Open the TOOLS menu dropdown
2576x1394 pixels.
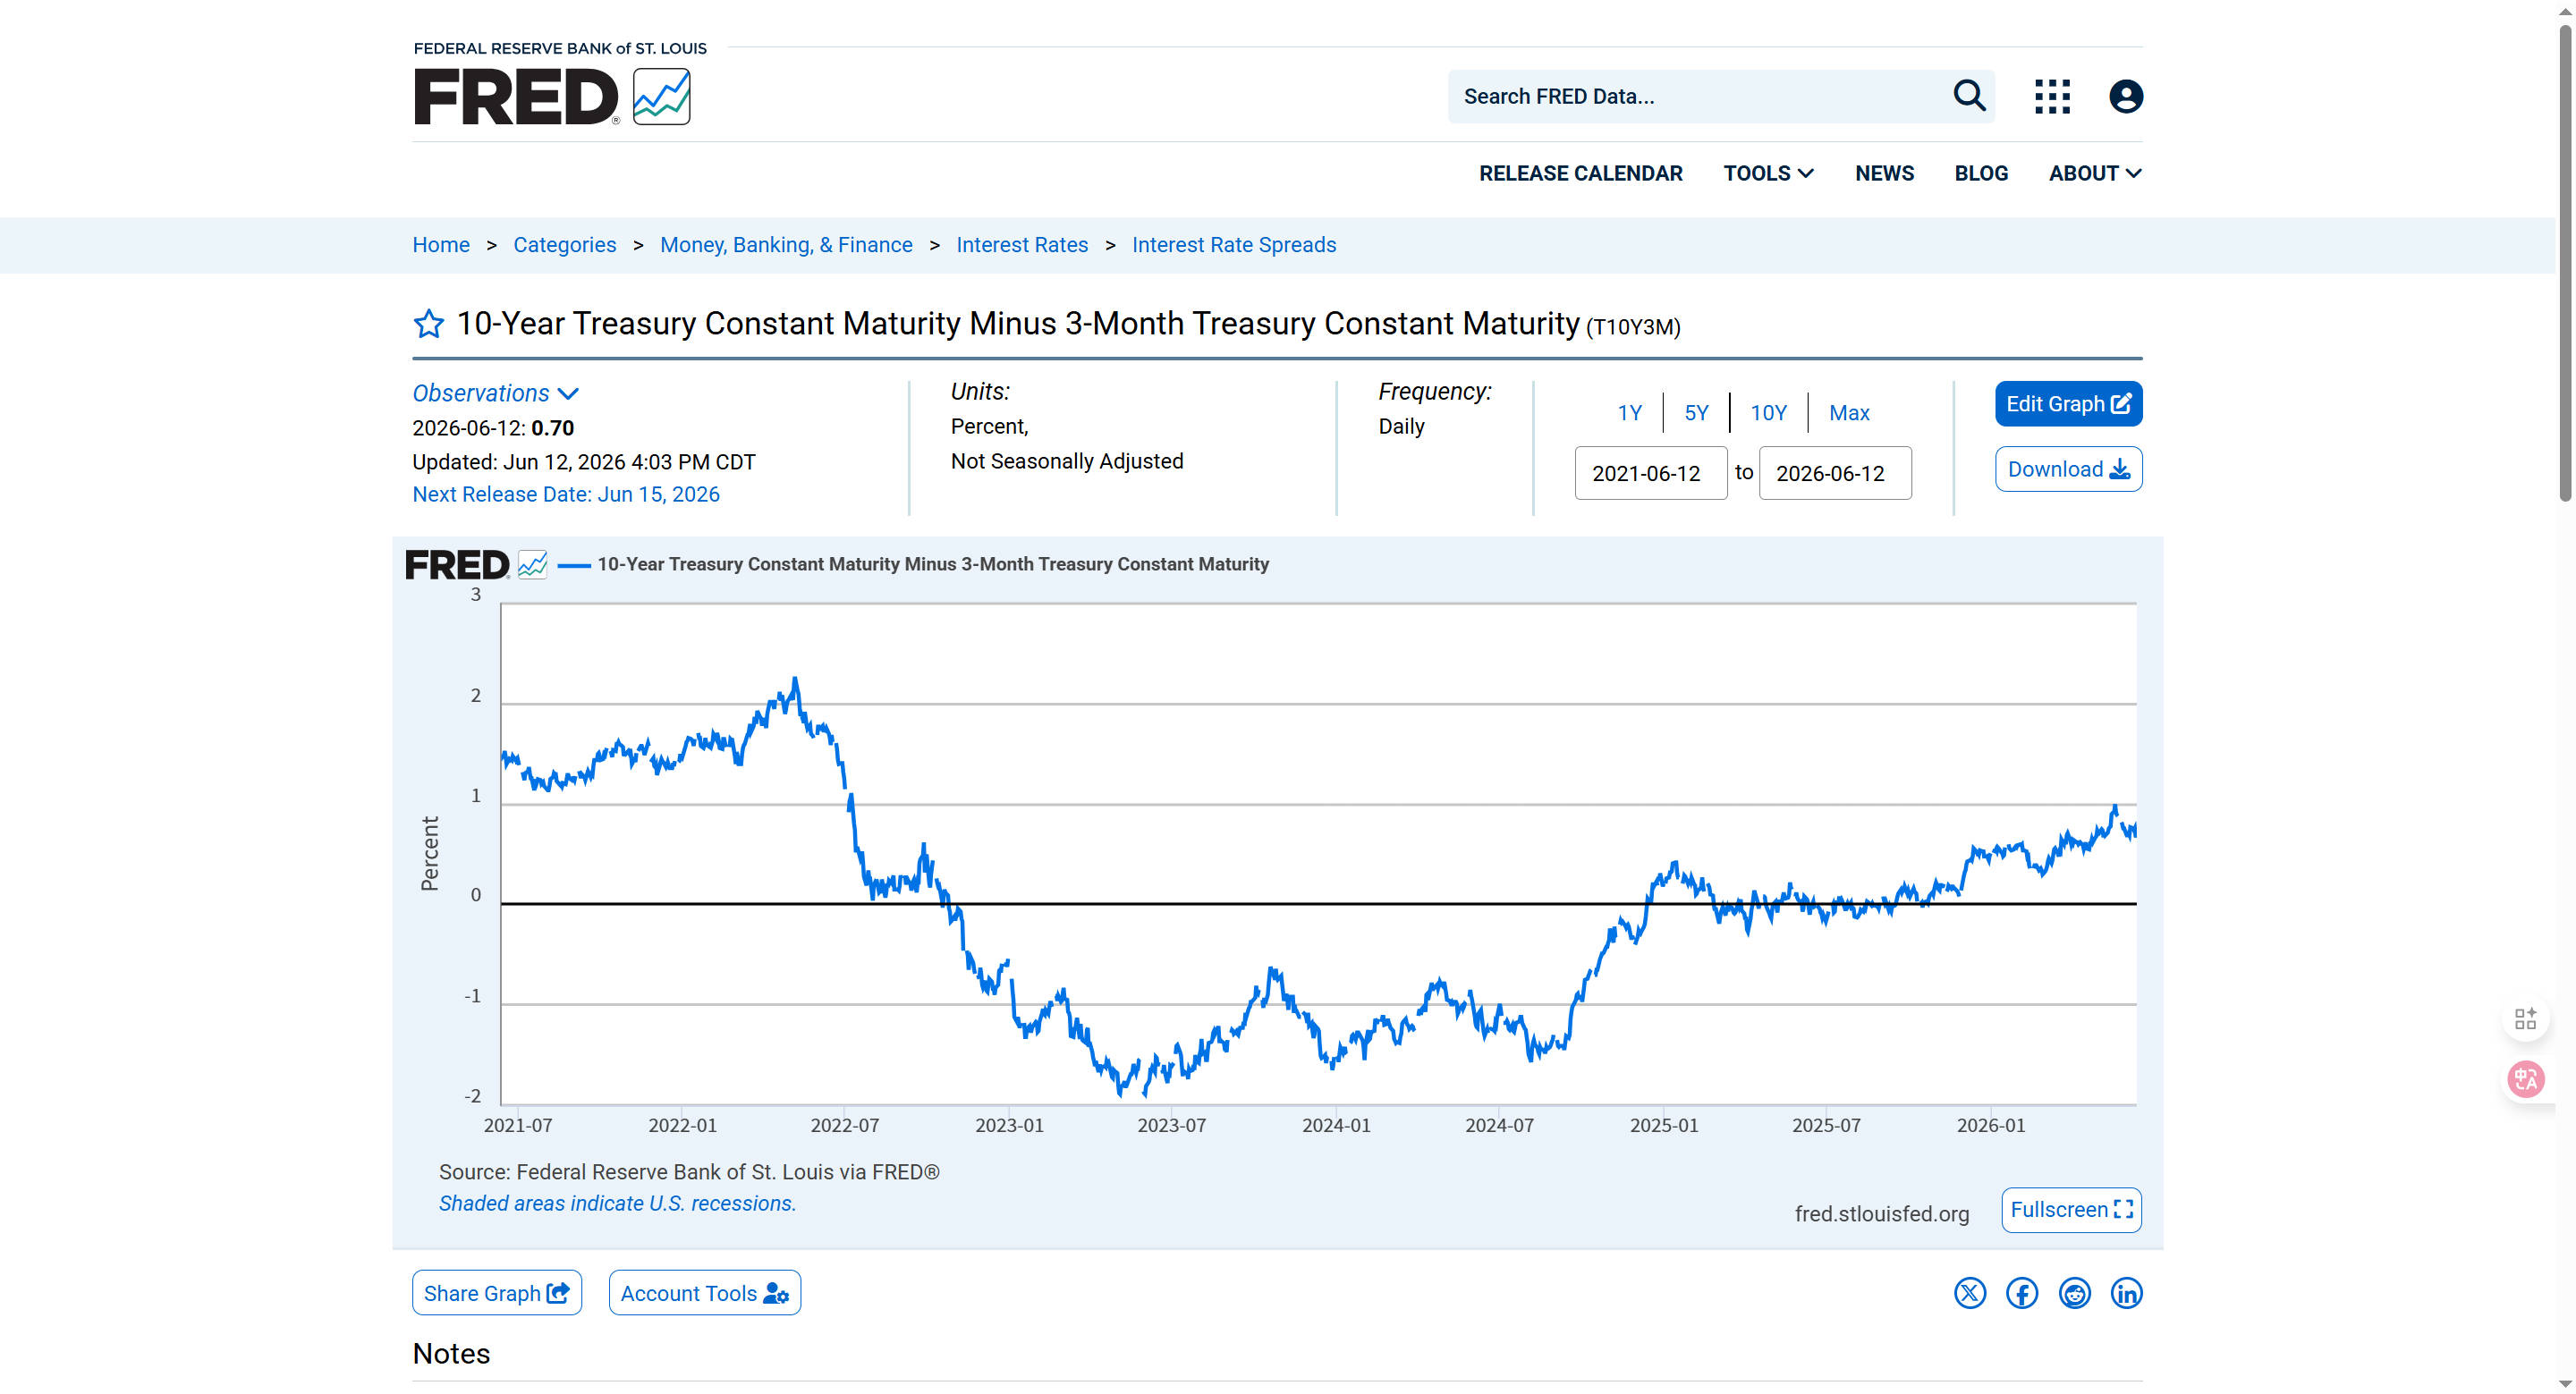tap(1768, 173)
